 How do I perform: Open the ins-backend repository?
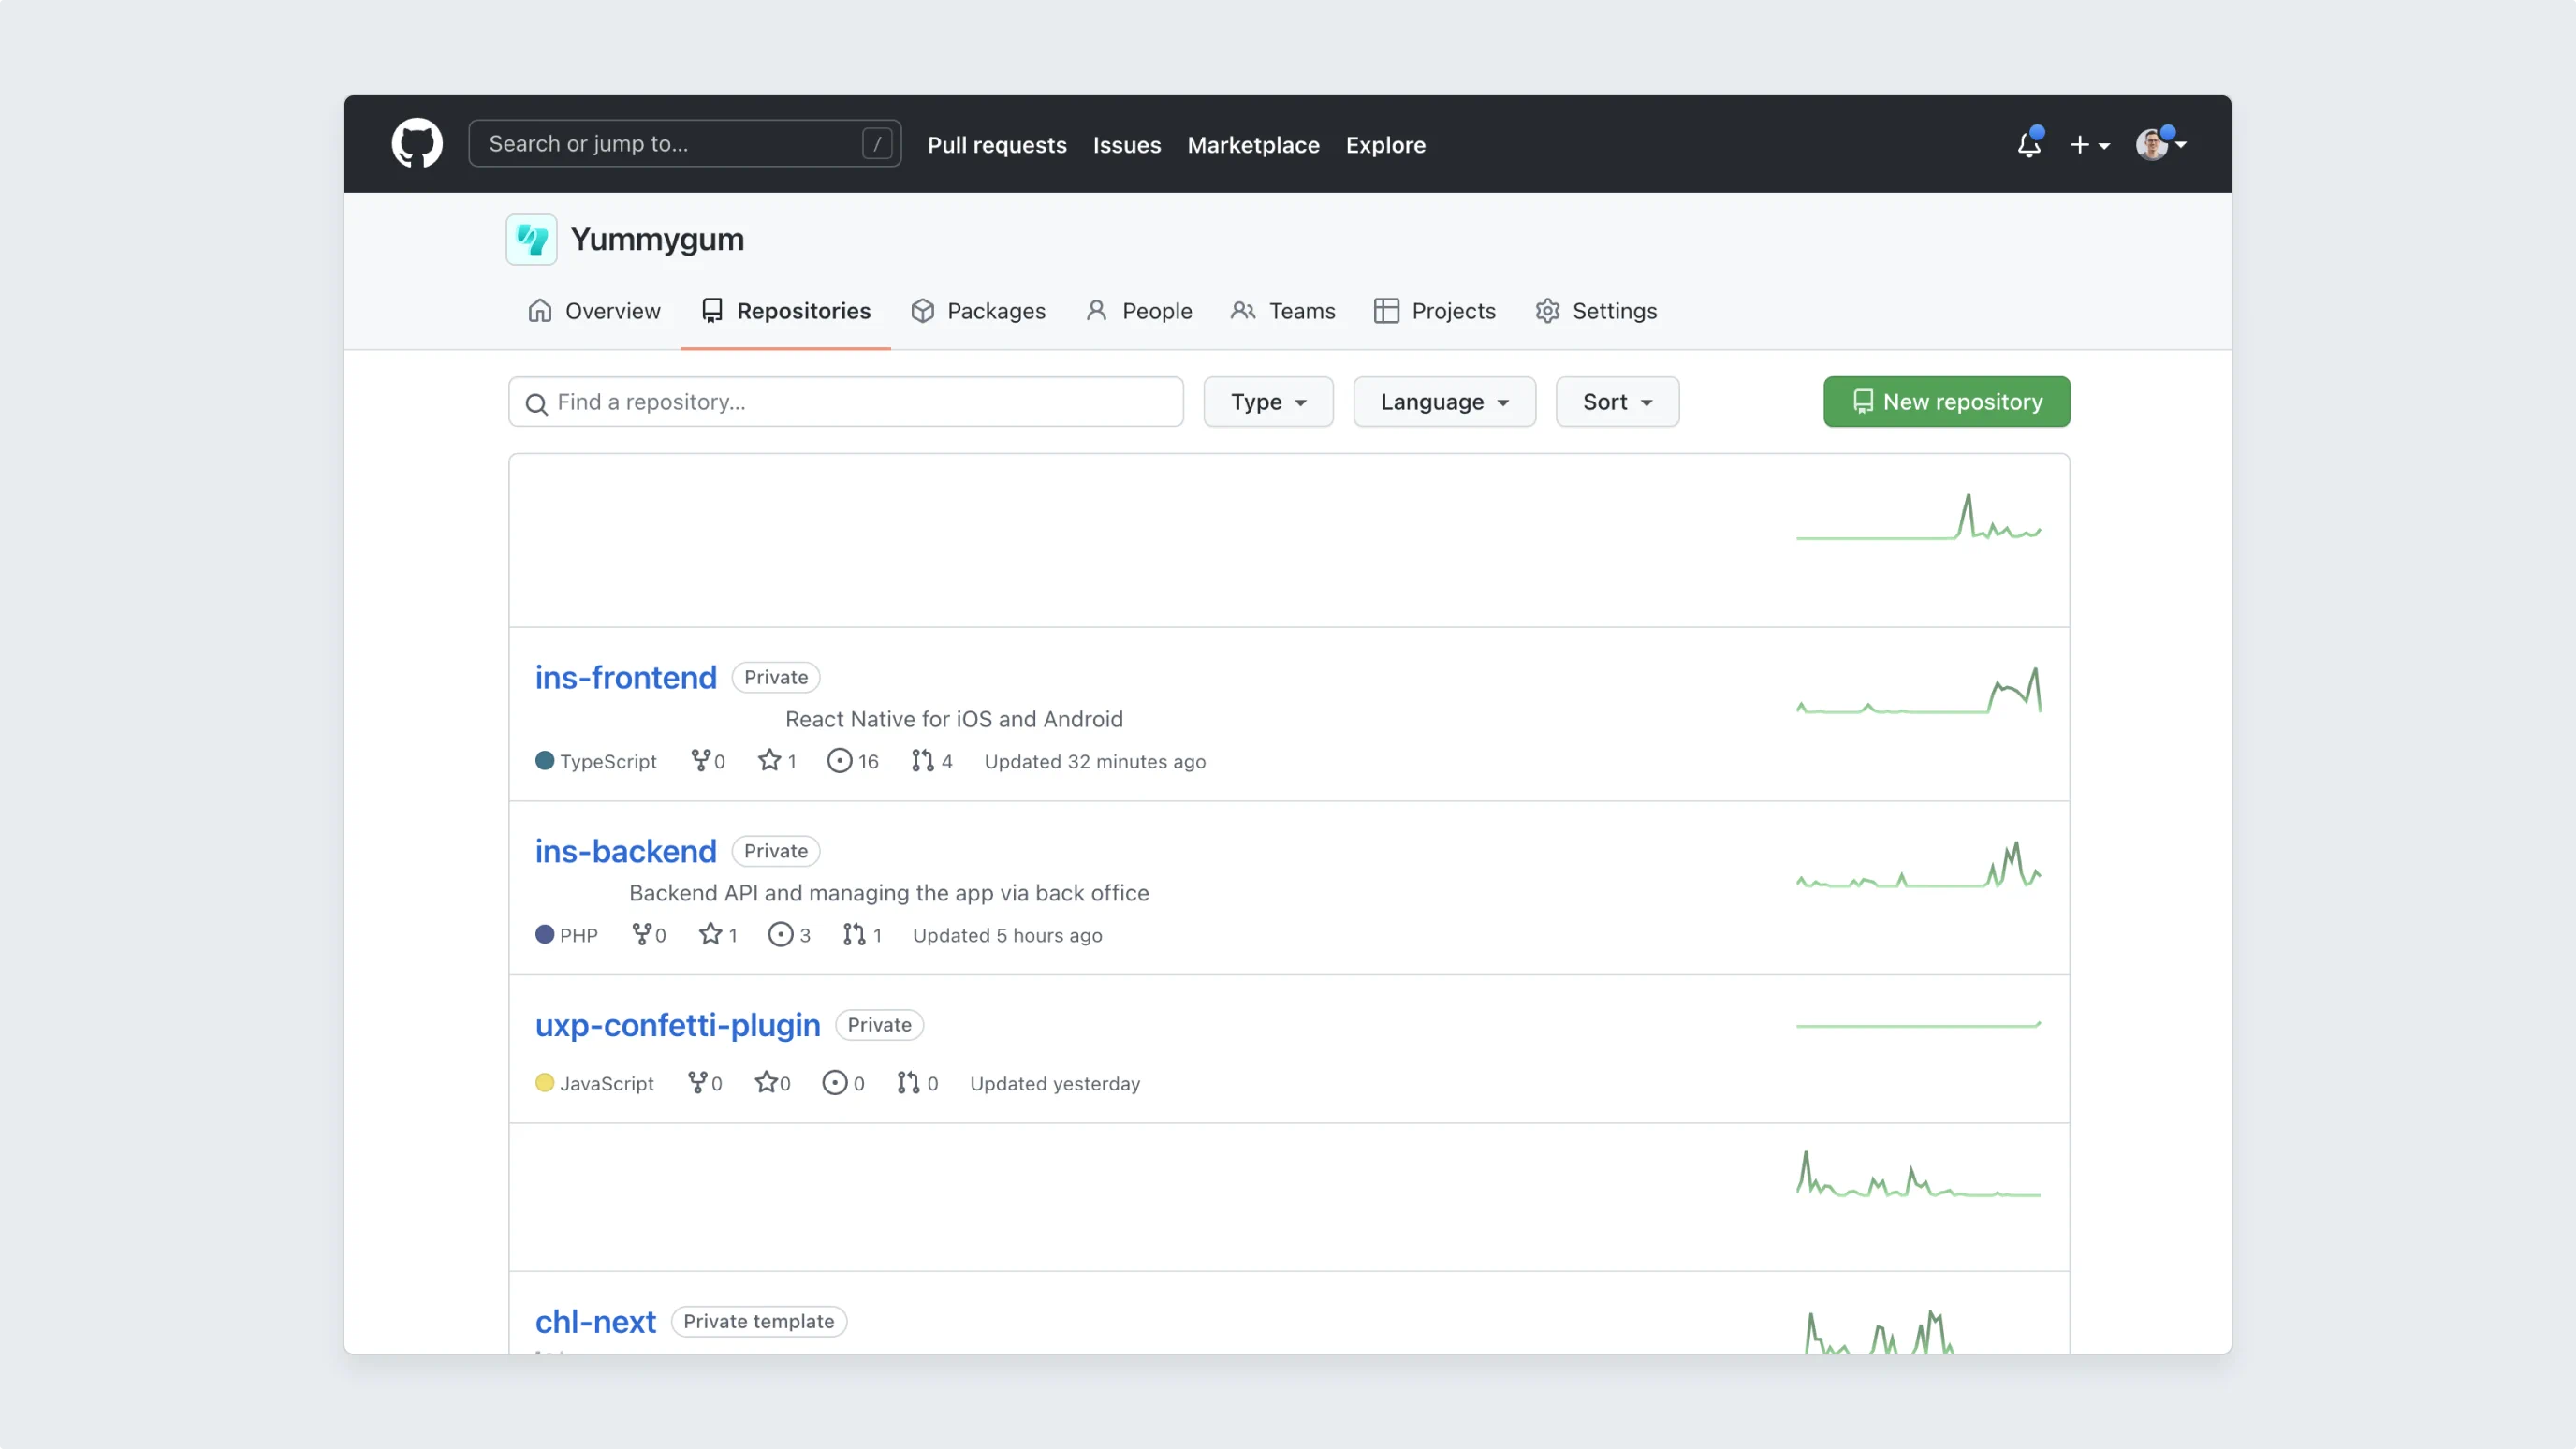tap(626, 851)
